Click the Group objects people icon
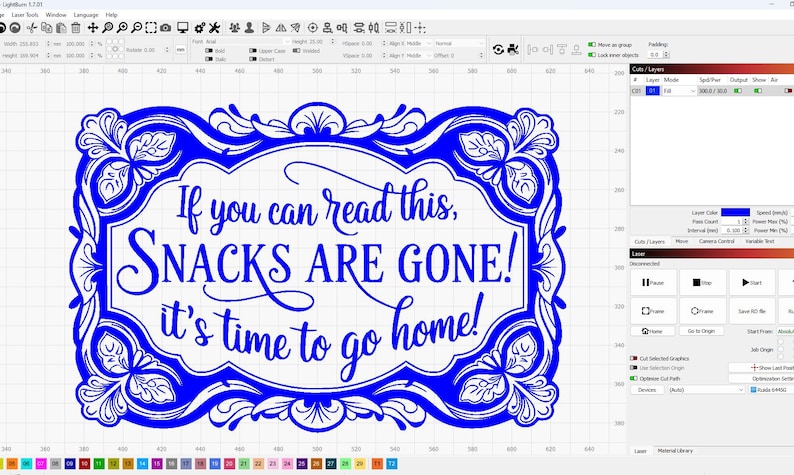This screenshot has height=475, width=794. (x=234, y=28)
